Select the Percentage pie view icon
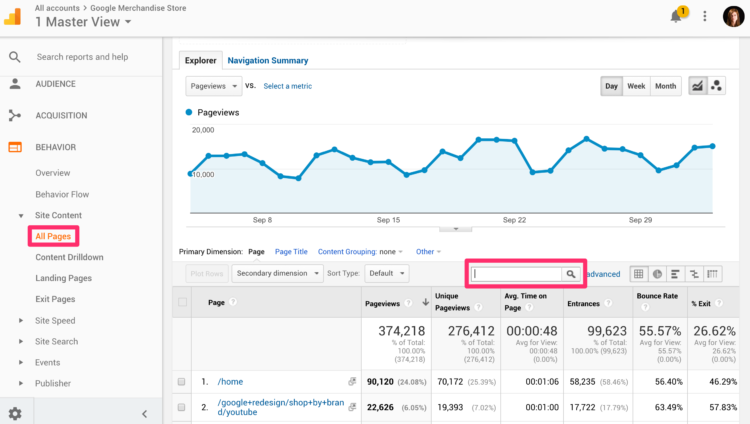The height and width of the screenshot is (424, 750). click(657, 274)
